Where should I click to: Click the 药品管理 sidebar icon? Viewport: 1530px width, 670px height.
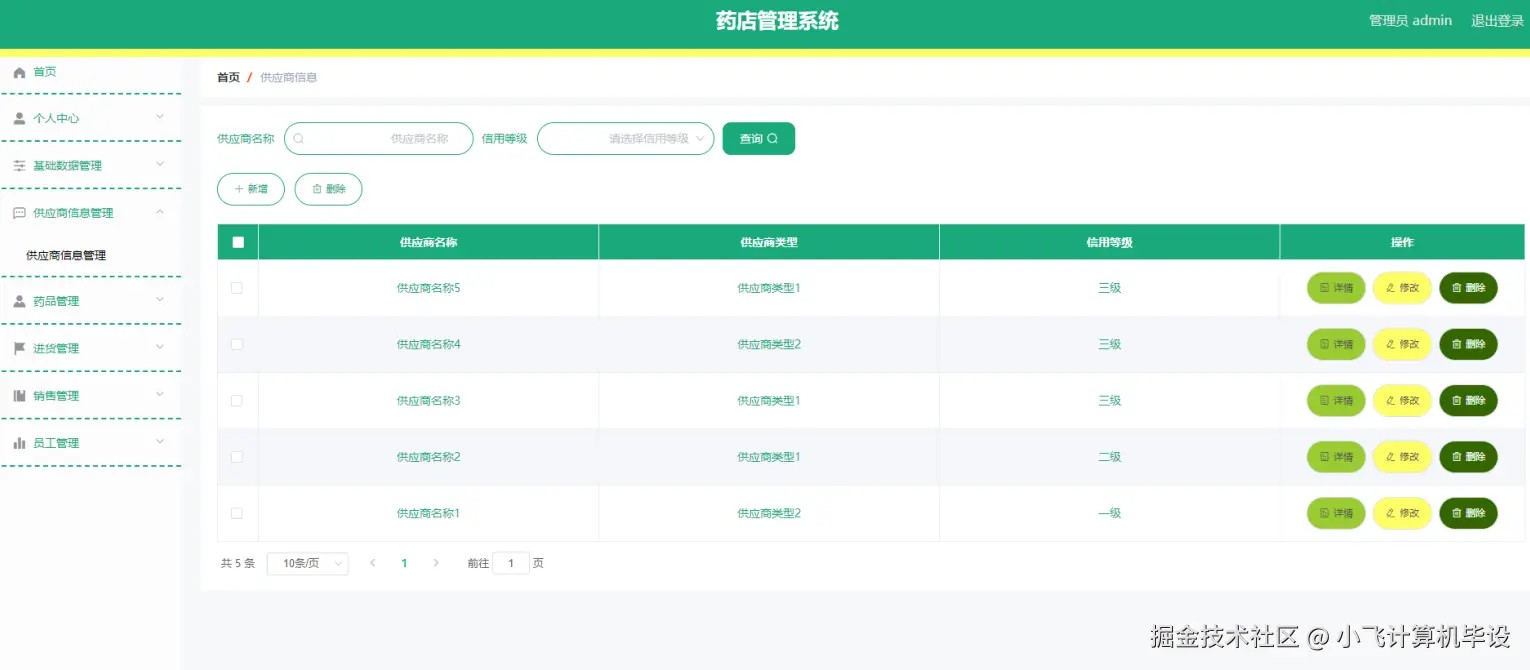17,301
